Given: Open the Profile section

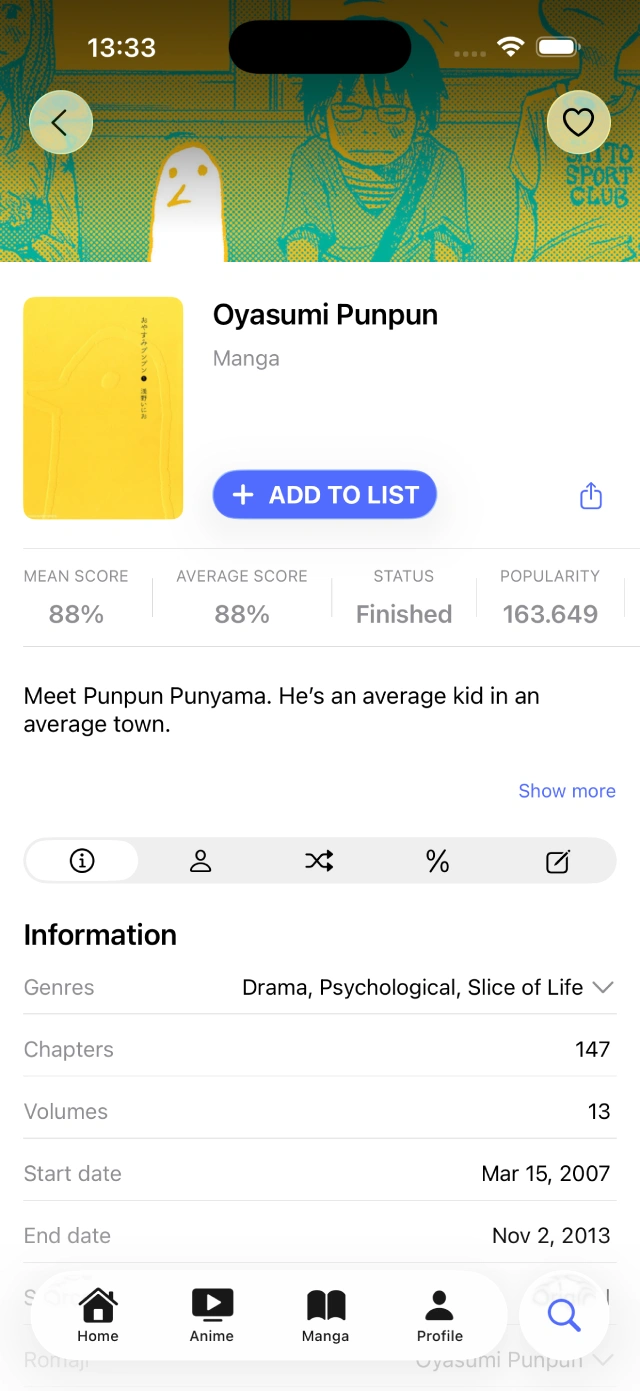Looking at the screenshot, I should 440,1315.
